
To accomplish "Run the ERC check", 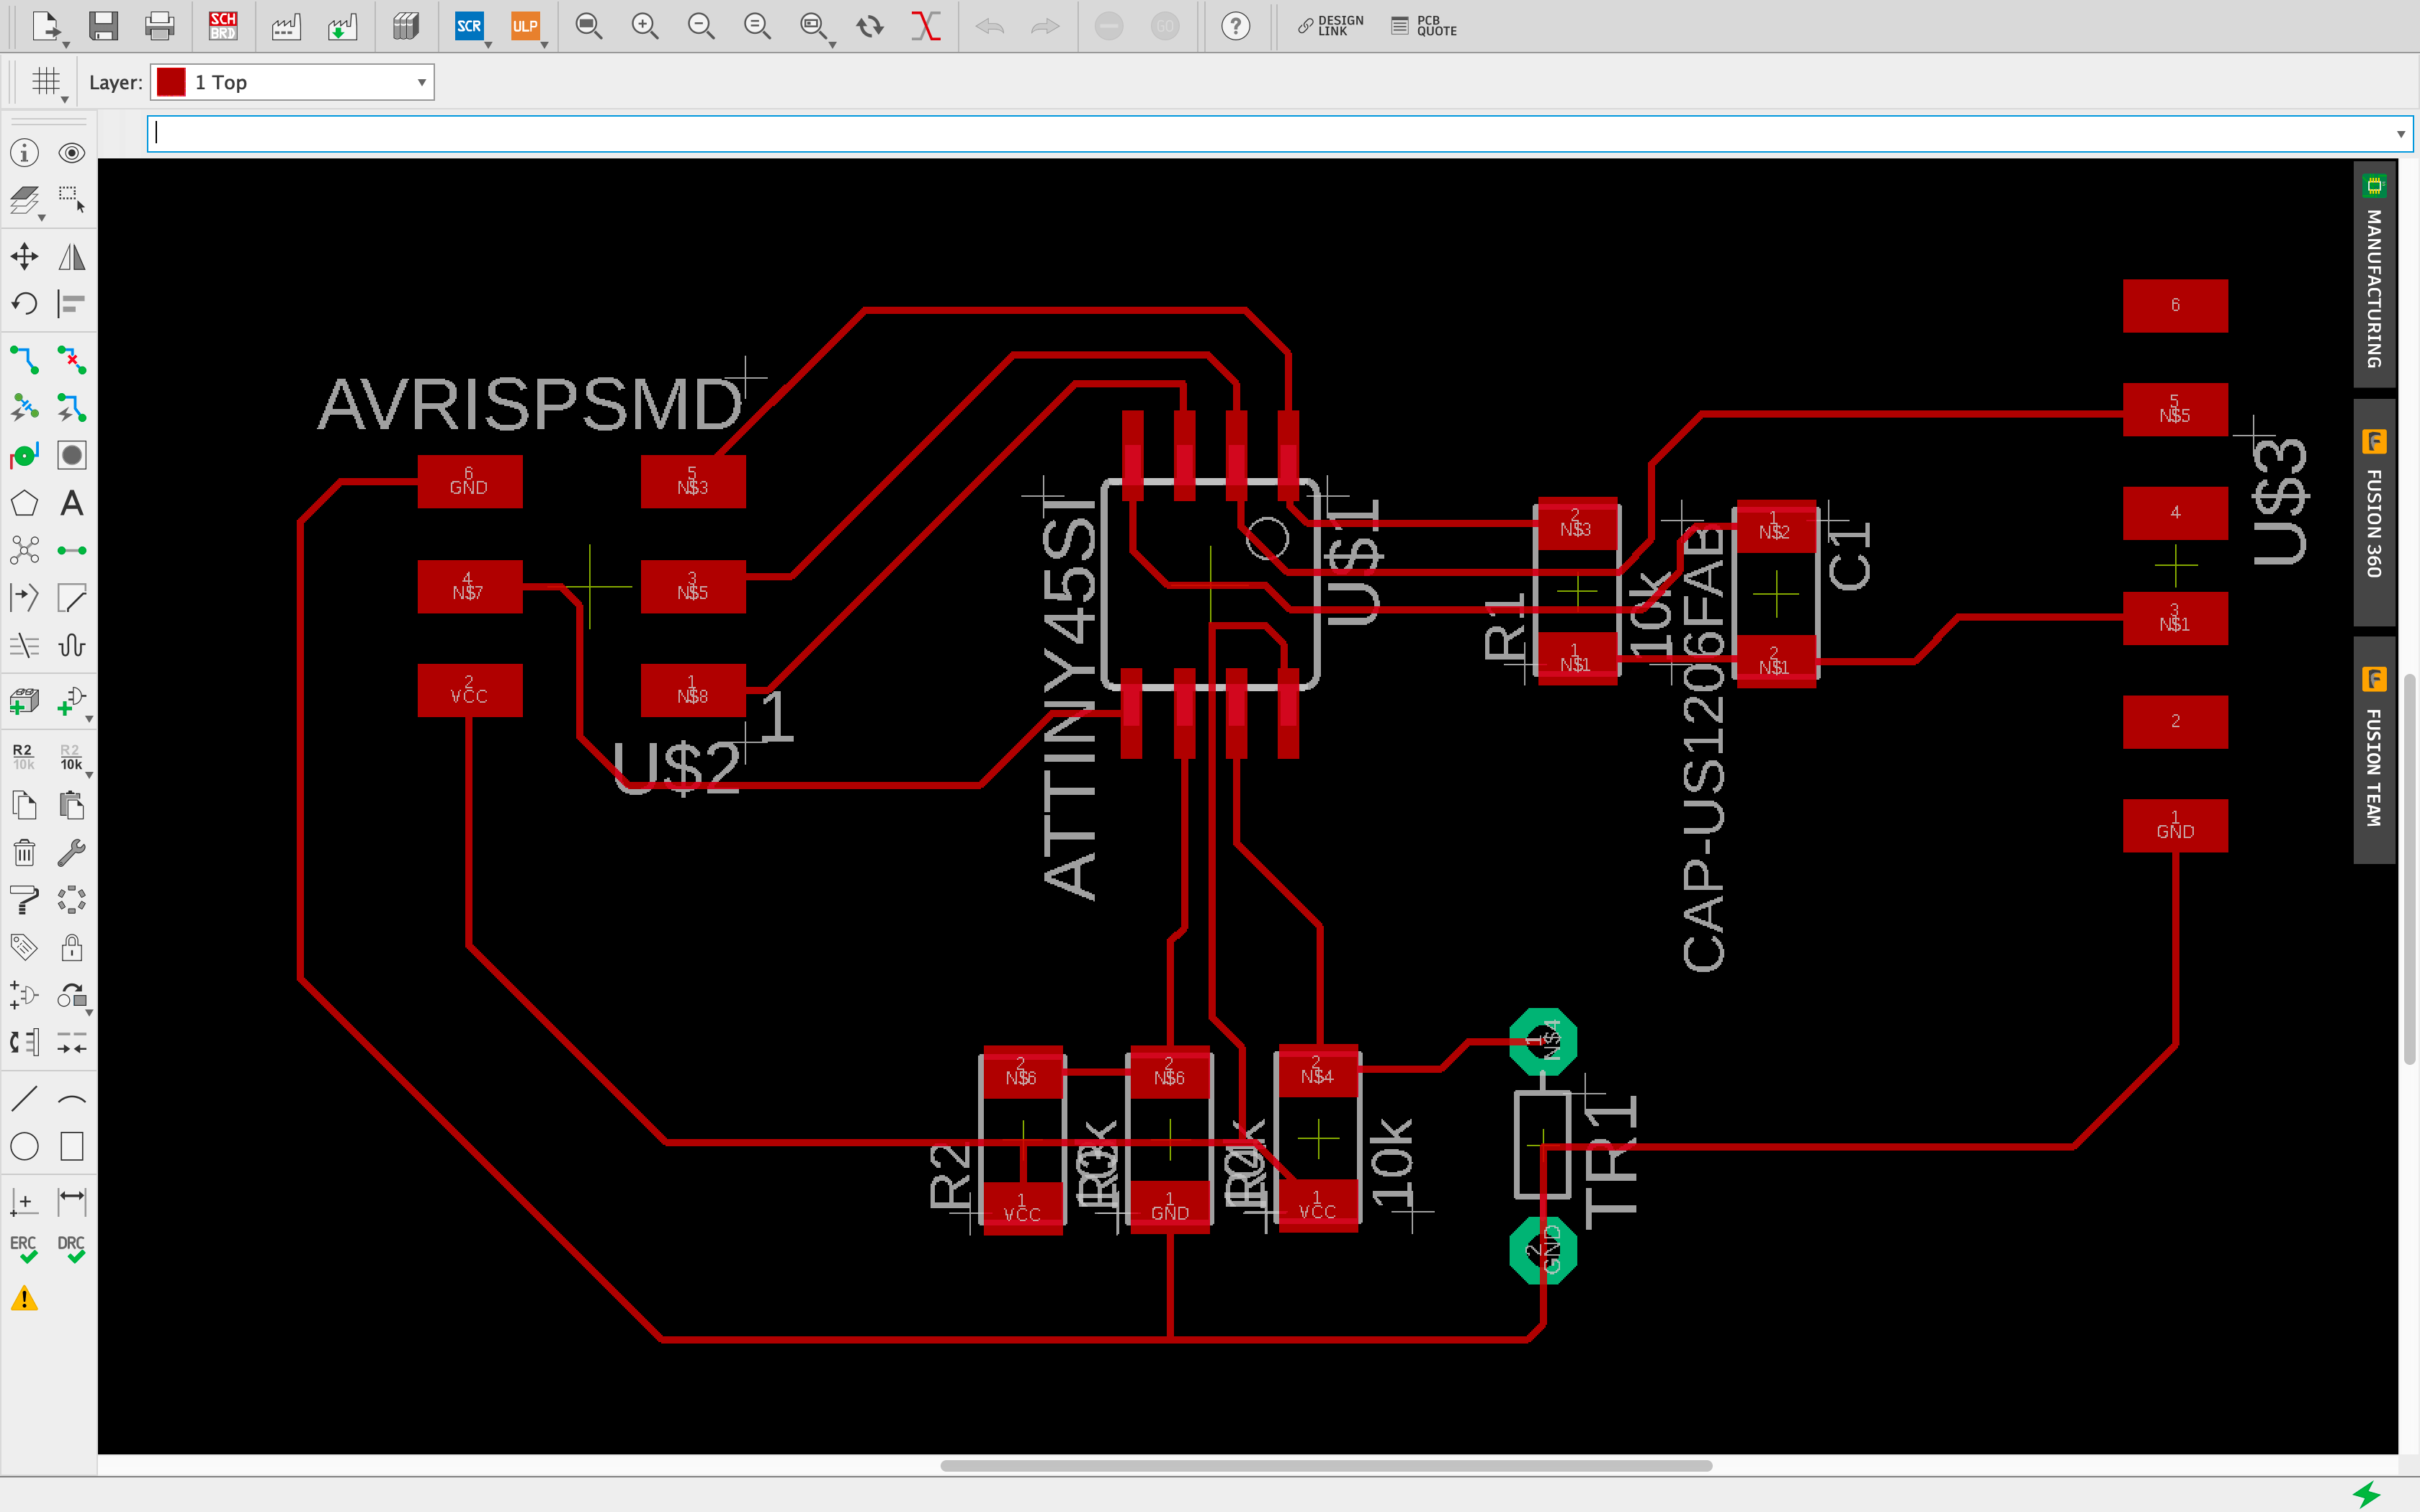I will click(x=24, y=1249).
